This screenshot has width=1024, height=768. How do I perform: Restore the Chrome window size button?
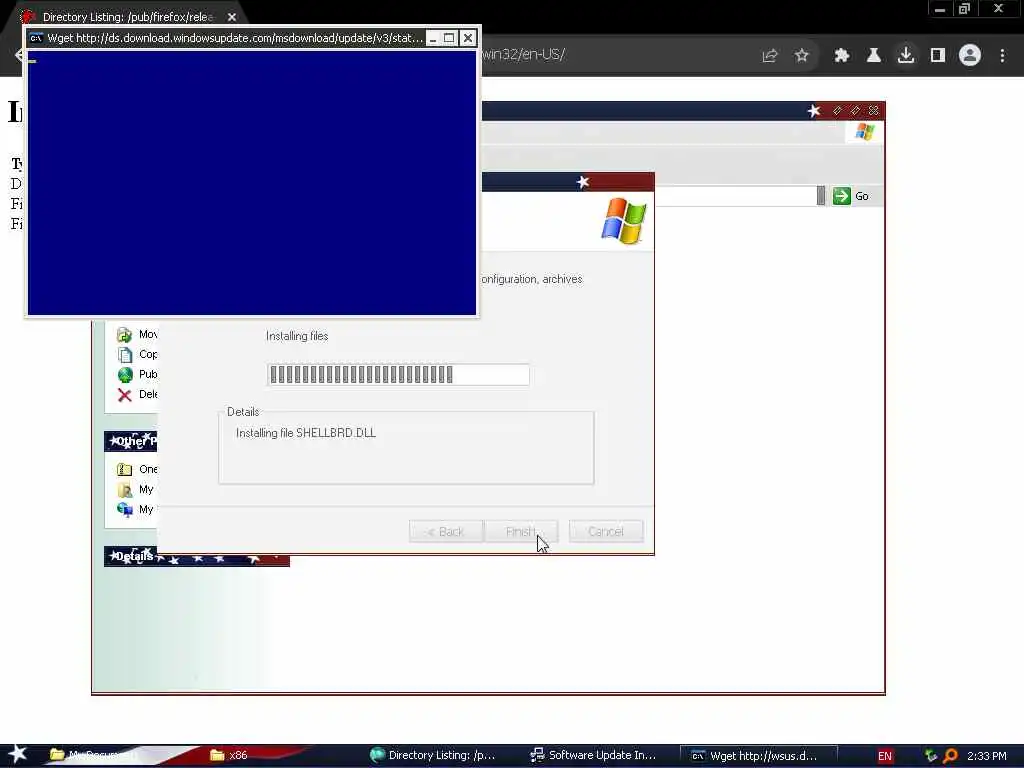coord(965,9)
